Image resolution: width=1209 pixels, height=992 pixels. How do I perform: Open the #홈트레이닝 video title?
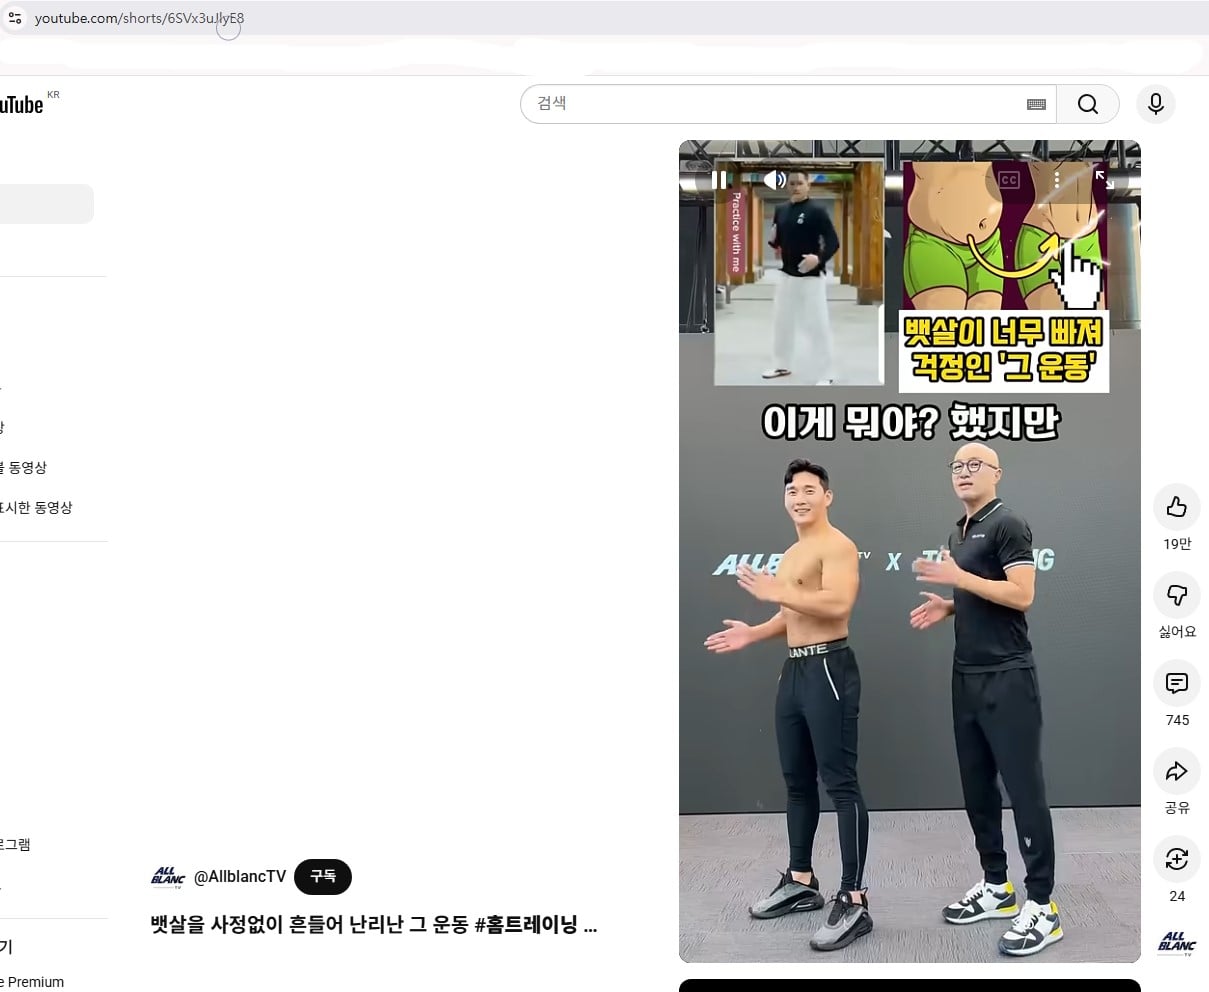click(x=374, y=925)
